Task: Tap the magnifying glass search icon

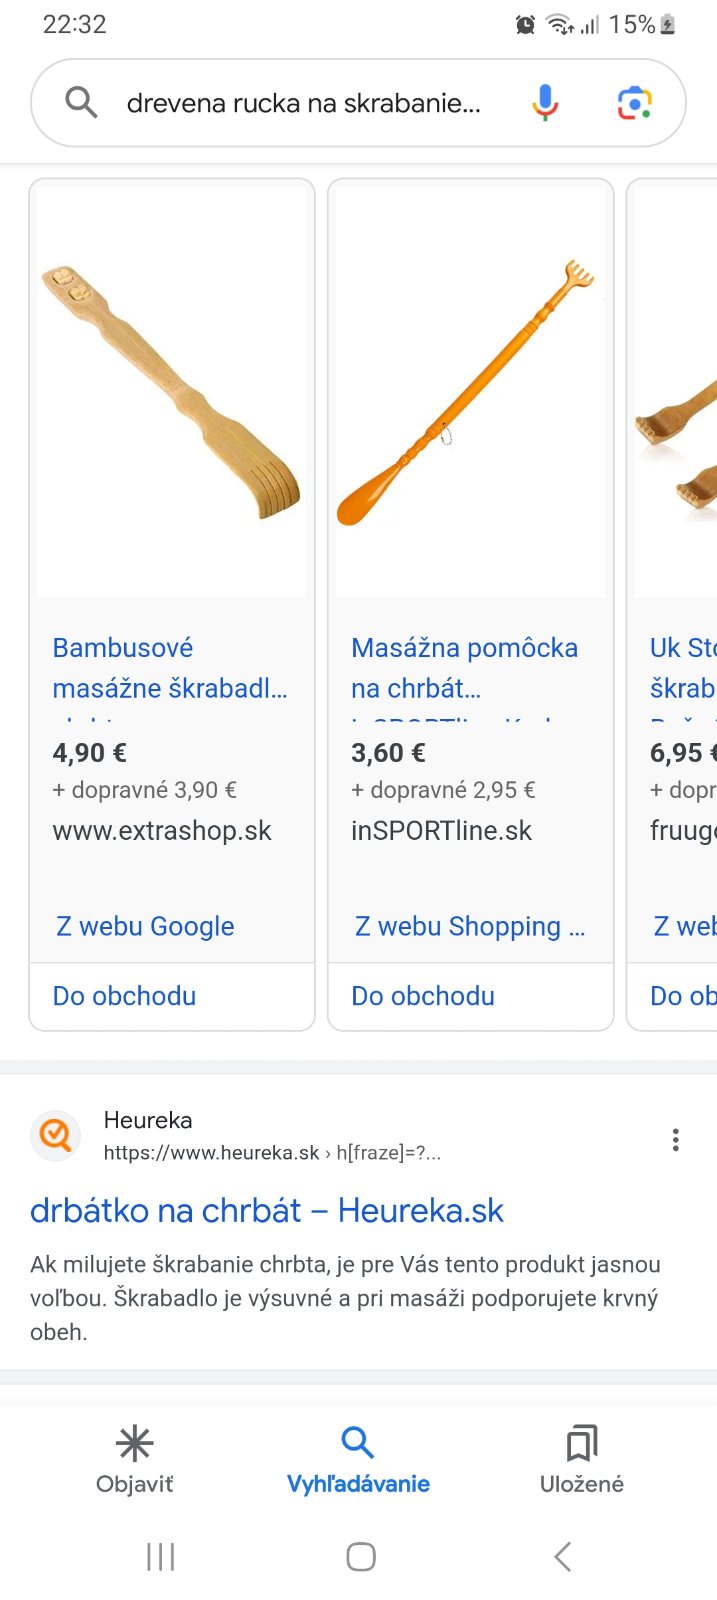Action: pos(81,102)
